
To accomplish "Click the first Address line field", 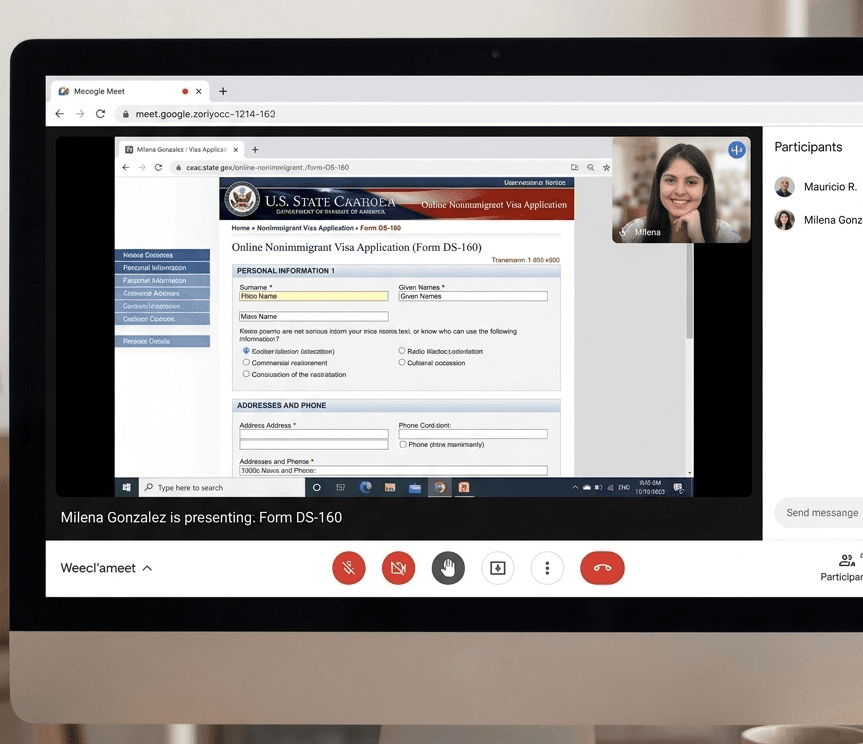I will pyautogui.click(x=314, y=434).
